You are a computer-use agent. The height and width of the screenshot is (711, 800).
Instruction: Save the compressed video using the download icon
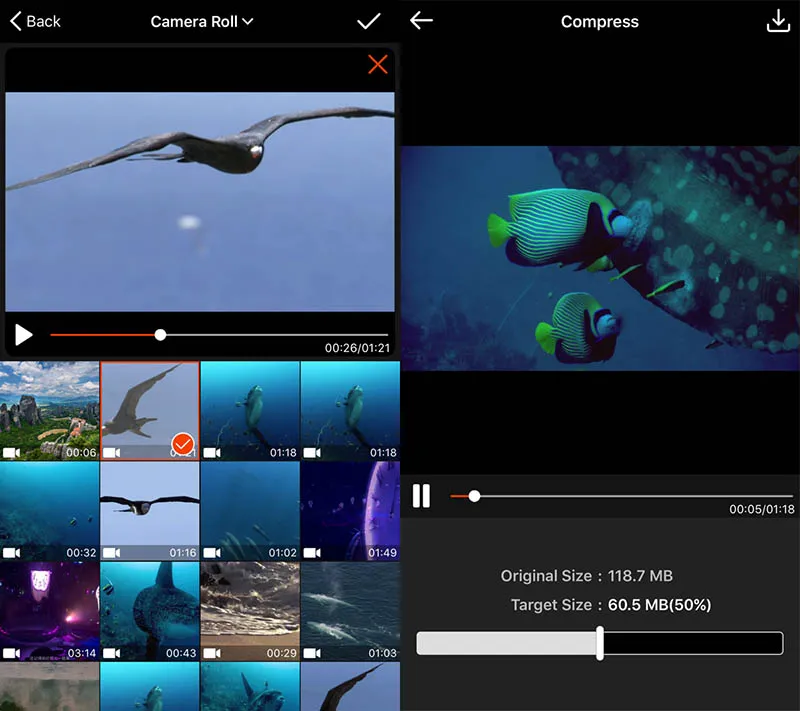pyautogui.click(x=779, y=20)
